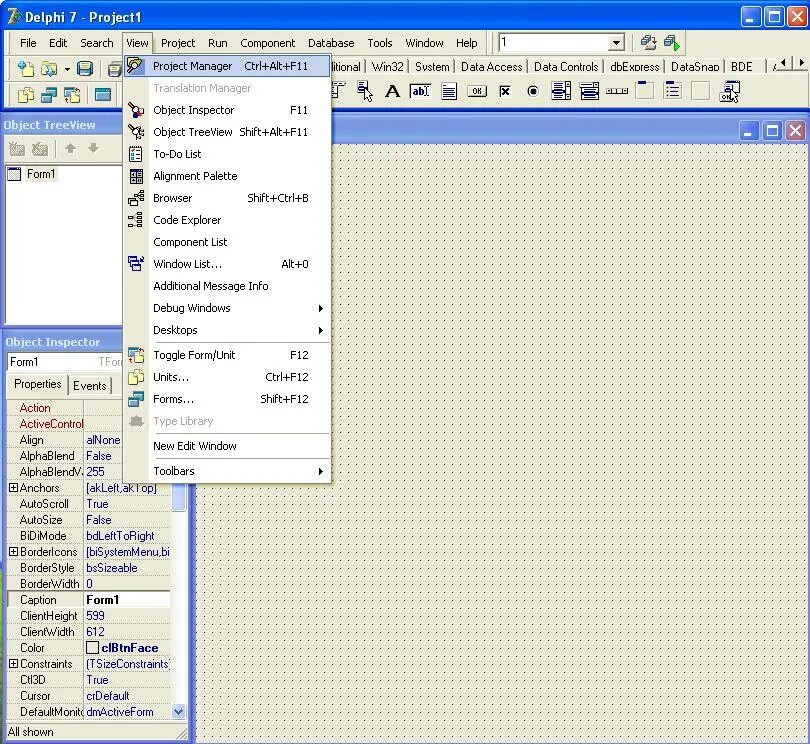Select the CheckBox component icon

505,91
